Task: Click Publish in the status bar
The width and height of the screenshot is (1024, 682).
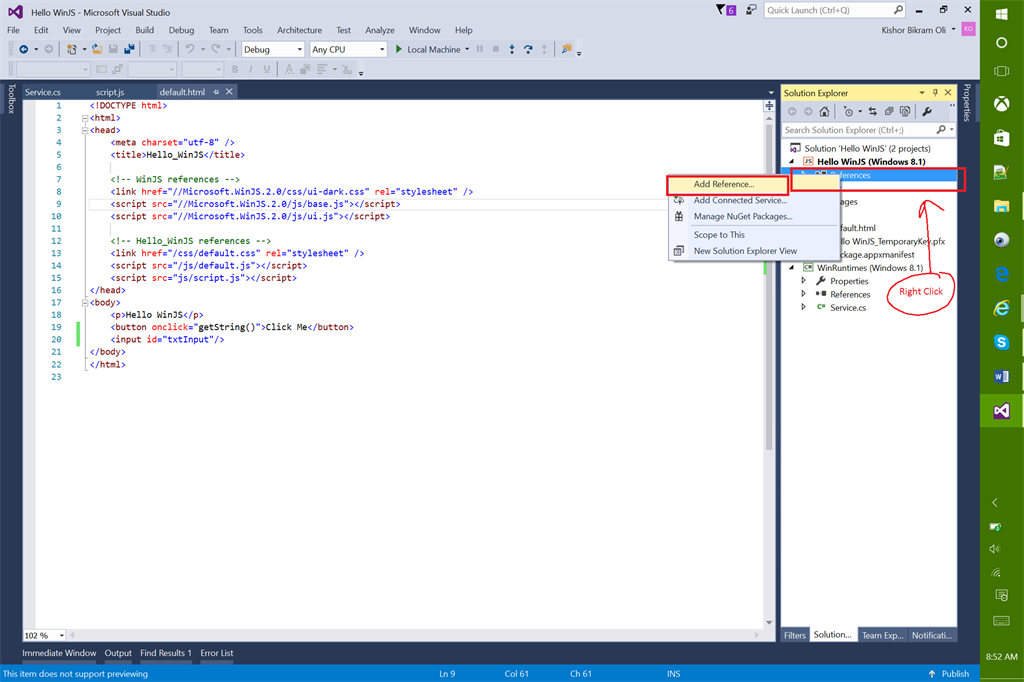Action: [x=954, y=674]
